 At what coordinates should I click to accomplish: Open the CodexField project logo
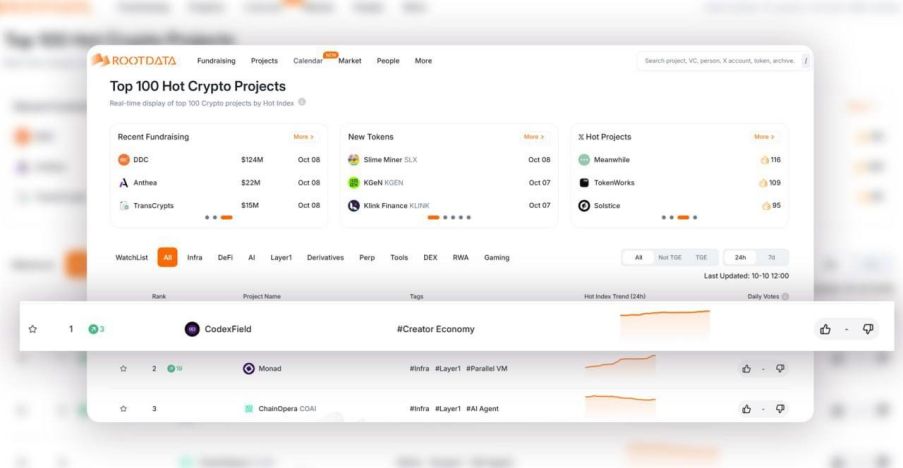coord(192,329)
